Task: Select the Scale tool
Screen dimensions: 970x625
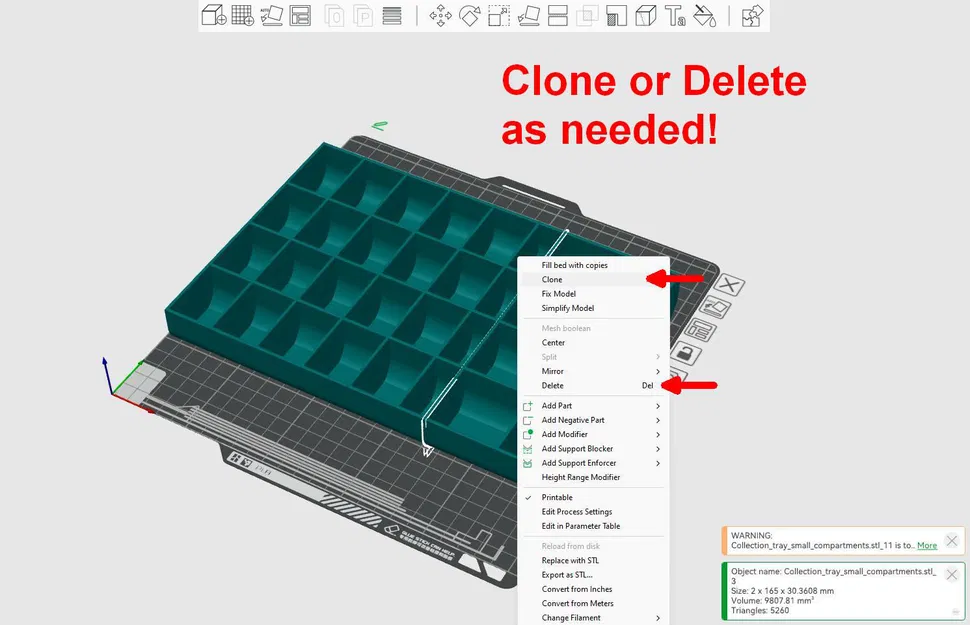Action: (499, 15)
